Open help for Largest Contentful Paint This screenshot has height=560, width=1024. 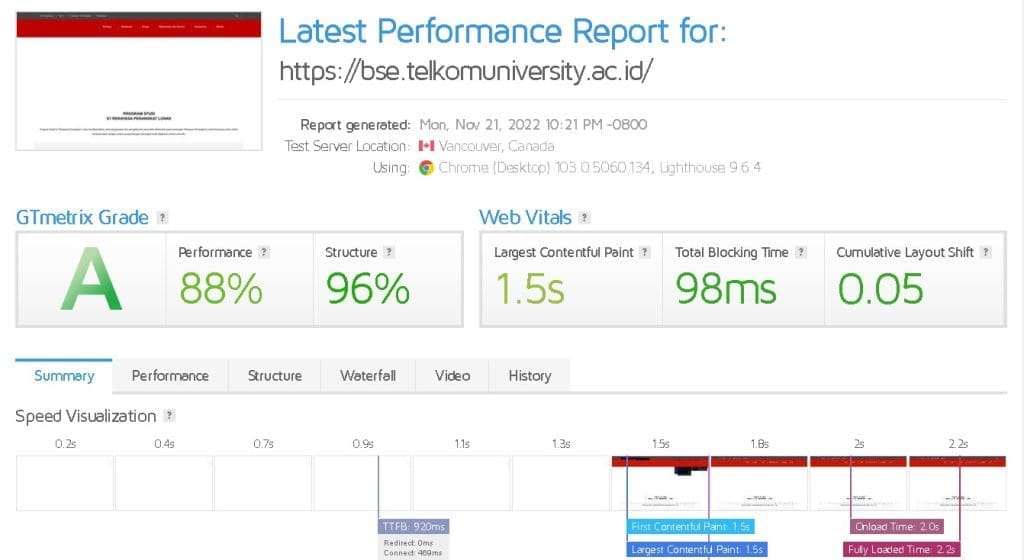point(645,252)
